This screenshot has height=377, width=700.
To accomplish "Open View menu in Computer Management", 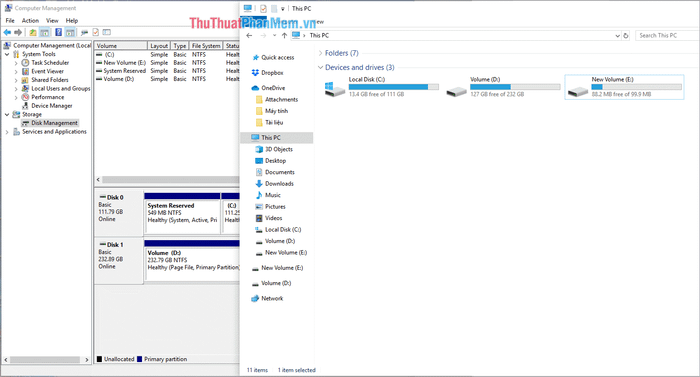I will pyautogui.click(x=52, y=21).
